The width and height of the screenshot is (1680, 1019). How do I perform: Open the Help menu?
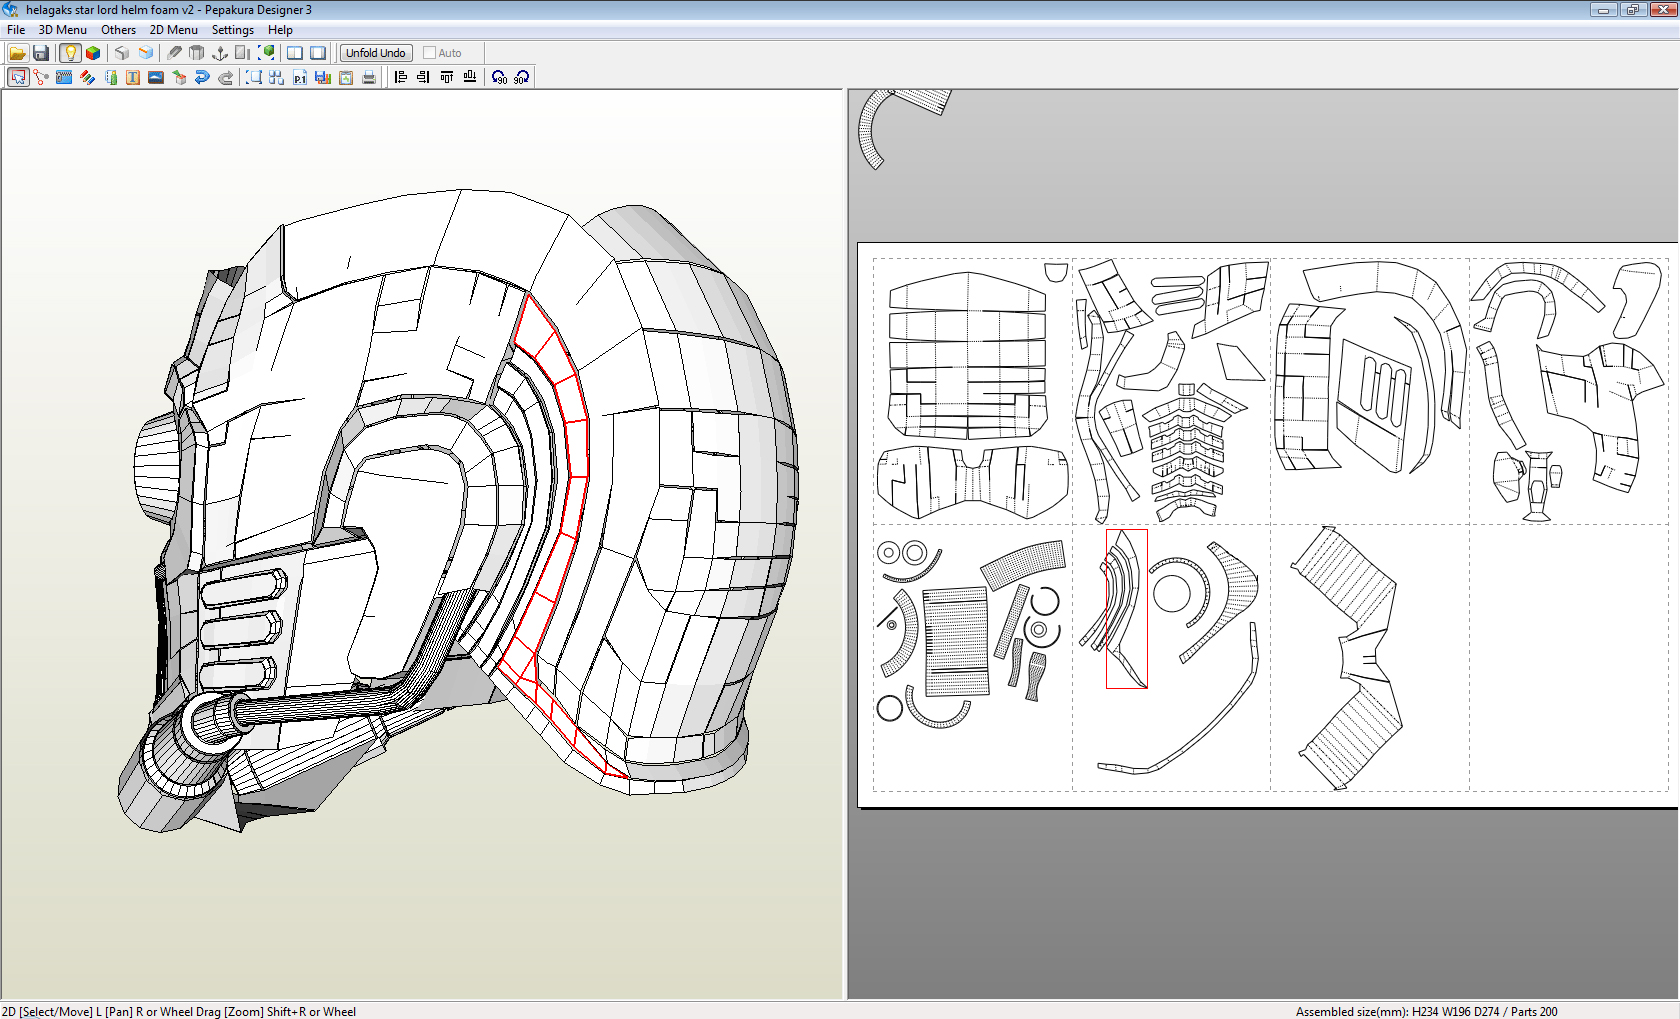point(280,30)
